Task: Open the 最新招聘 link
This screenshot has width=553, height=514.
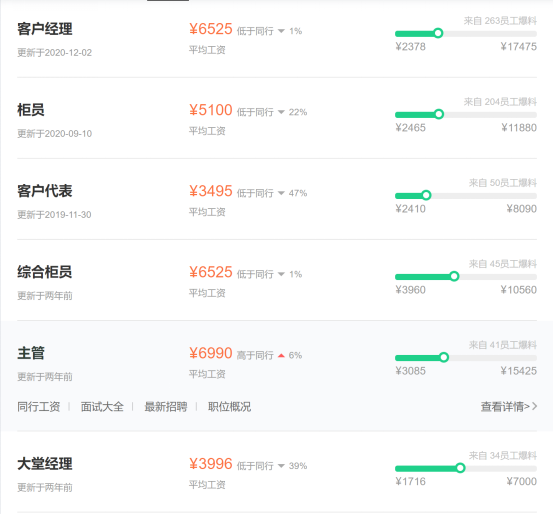Action: (x=166, y=407)
